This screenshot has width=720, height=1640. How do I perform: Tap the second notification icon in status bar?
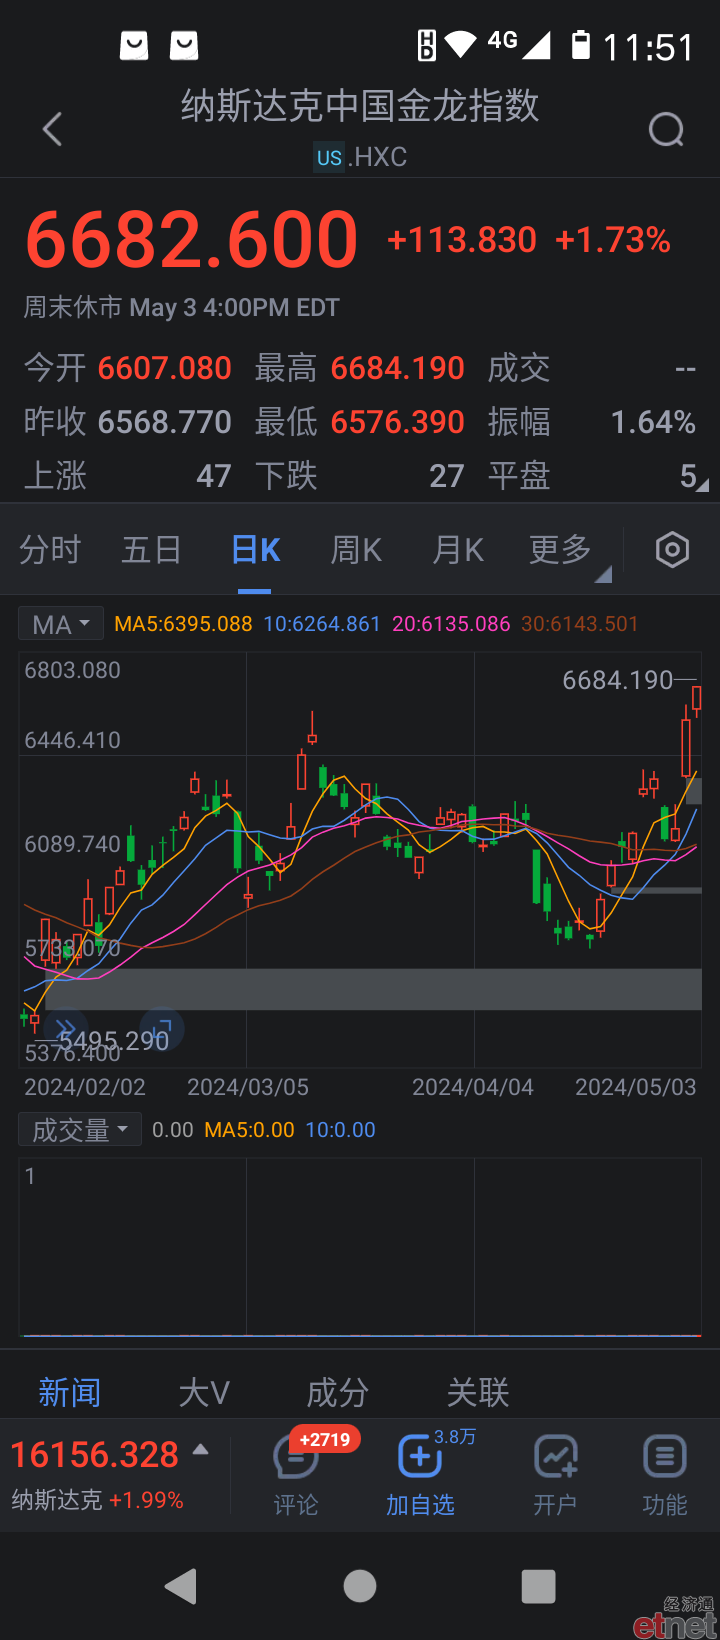point(184,45)
